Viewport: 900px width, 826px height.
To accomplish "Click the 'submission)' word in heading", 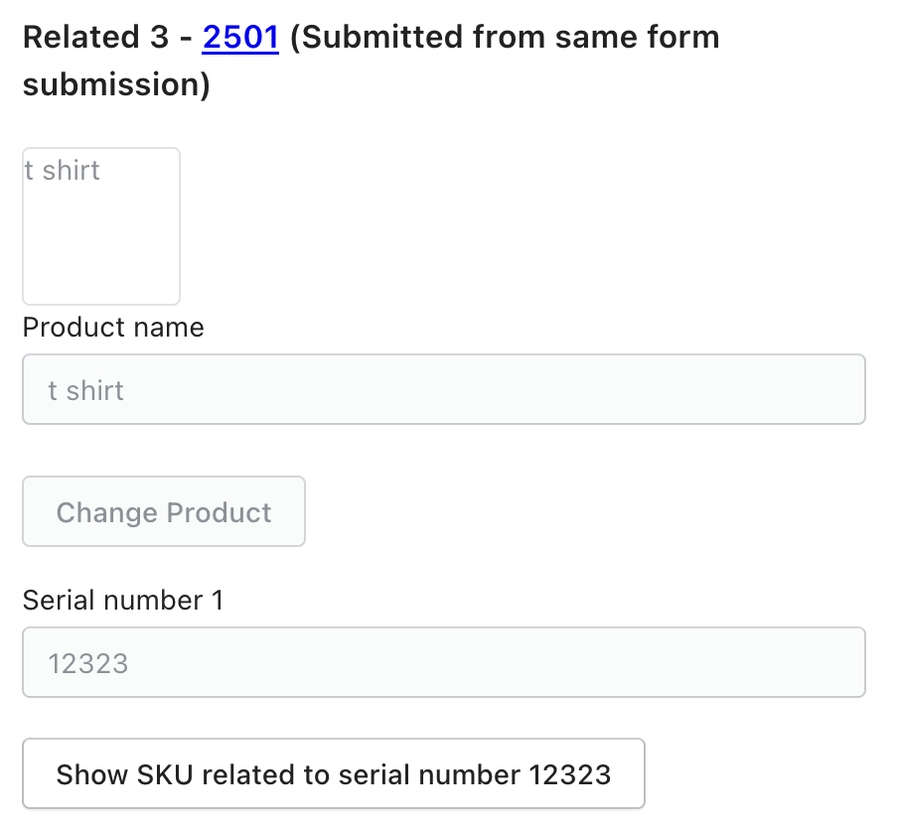I will pyautogui.click(x=116, y=85).
